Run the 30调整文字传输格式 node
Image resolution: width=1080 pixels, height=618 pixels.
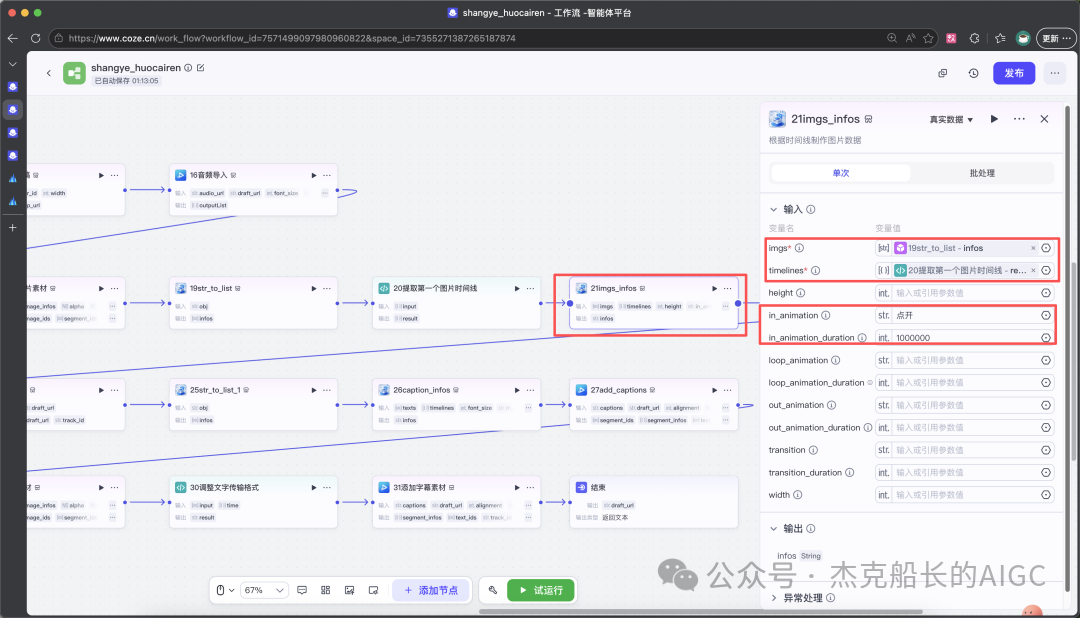(x=313, y=487)
